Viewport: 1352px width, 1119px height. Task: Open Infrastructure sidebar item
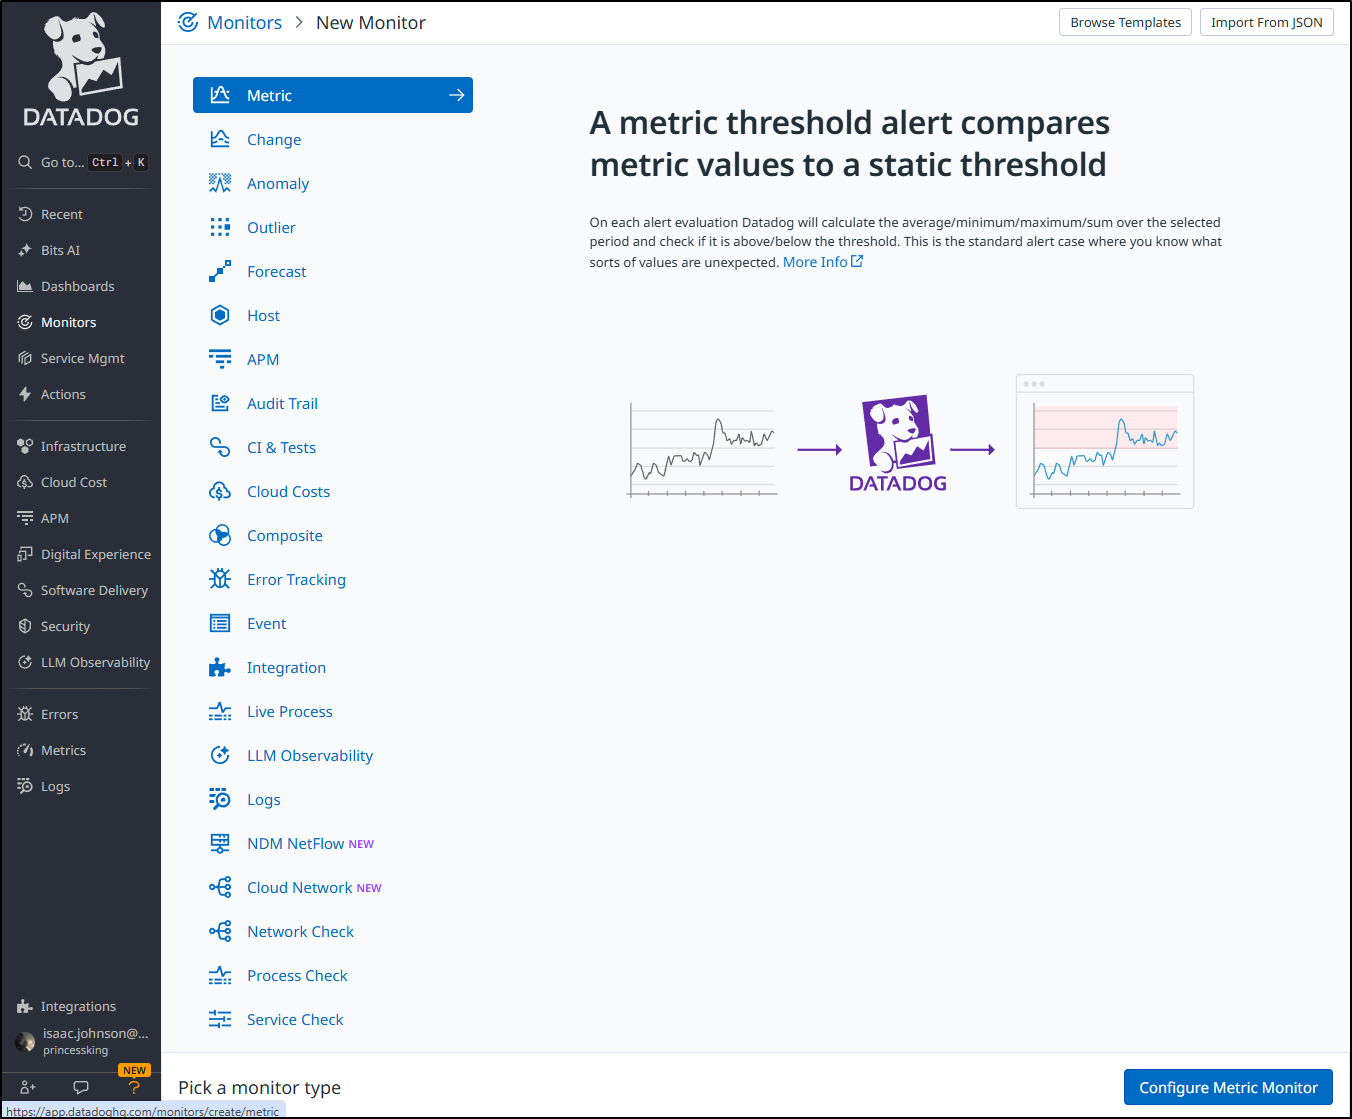tap(82, 446)
